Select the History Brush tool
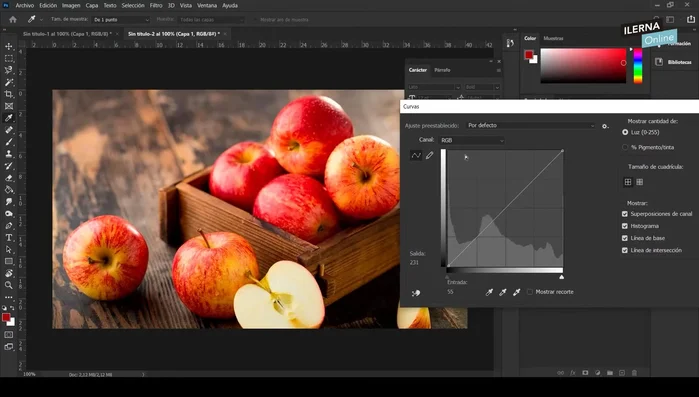The image size is (699, 397). coord(8,166)
